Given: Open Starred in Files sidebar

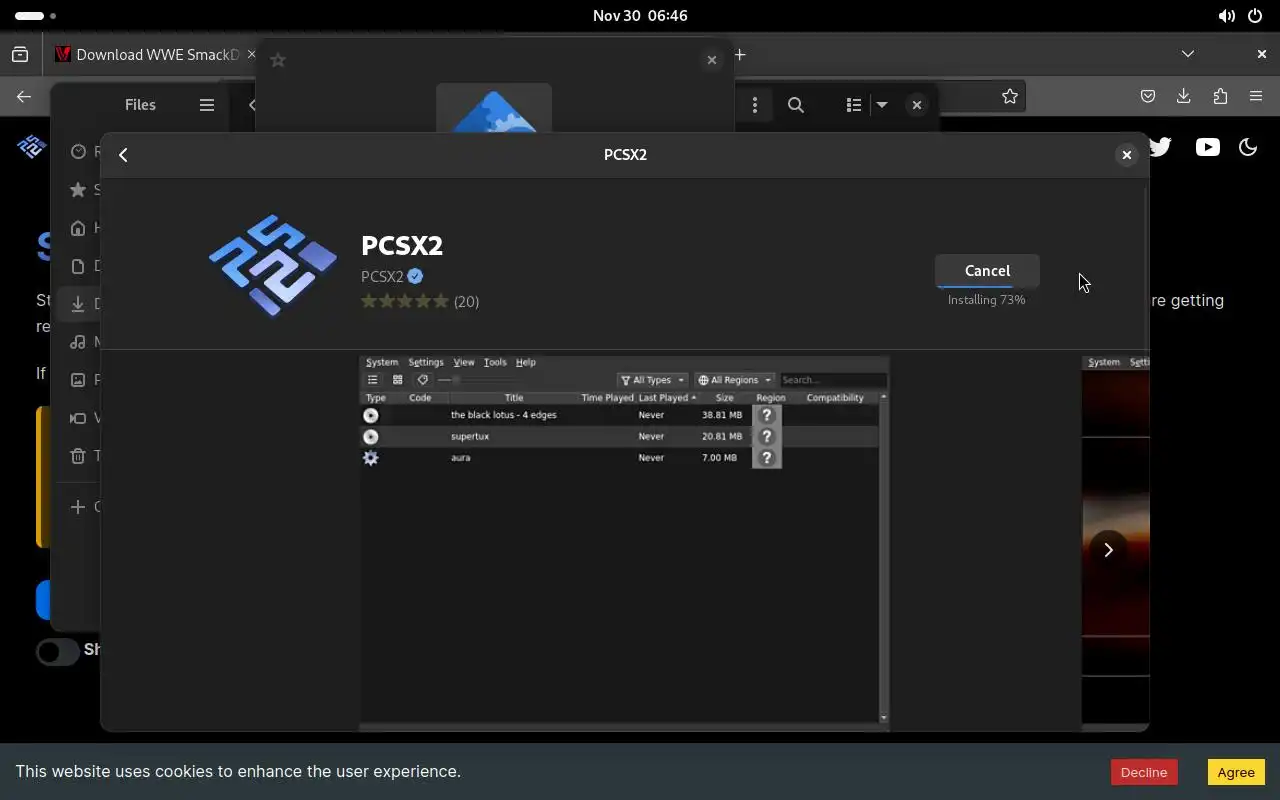Looking at the screenshot, I should (78, 190).
